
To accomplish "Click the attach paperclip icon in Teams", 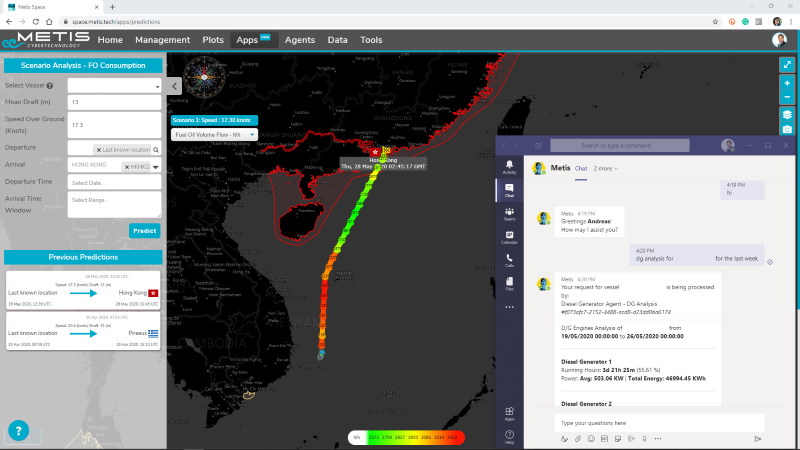I will pyautogui.click(x=578, y=439).
